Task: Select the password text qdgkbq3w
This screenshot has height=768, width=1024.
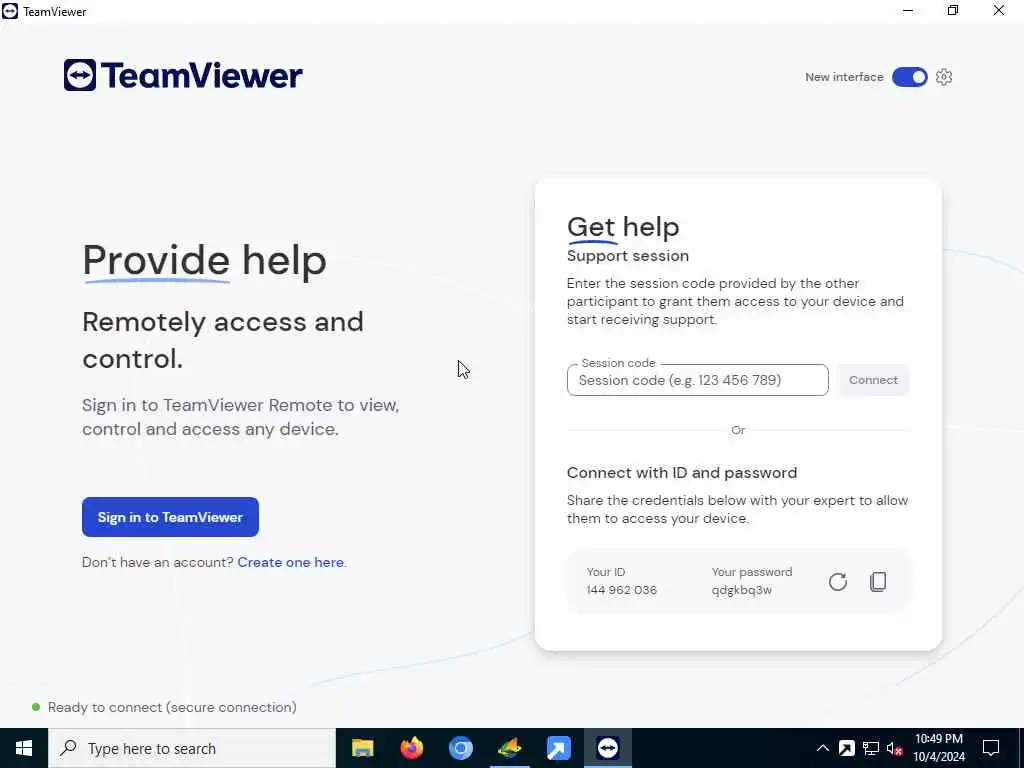Action: (742, 590)
